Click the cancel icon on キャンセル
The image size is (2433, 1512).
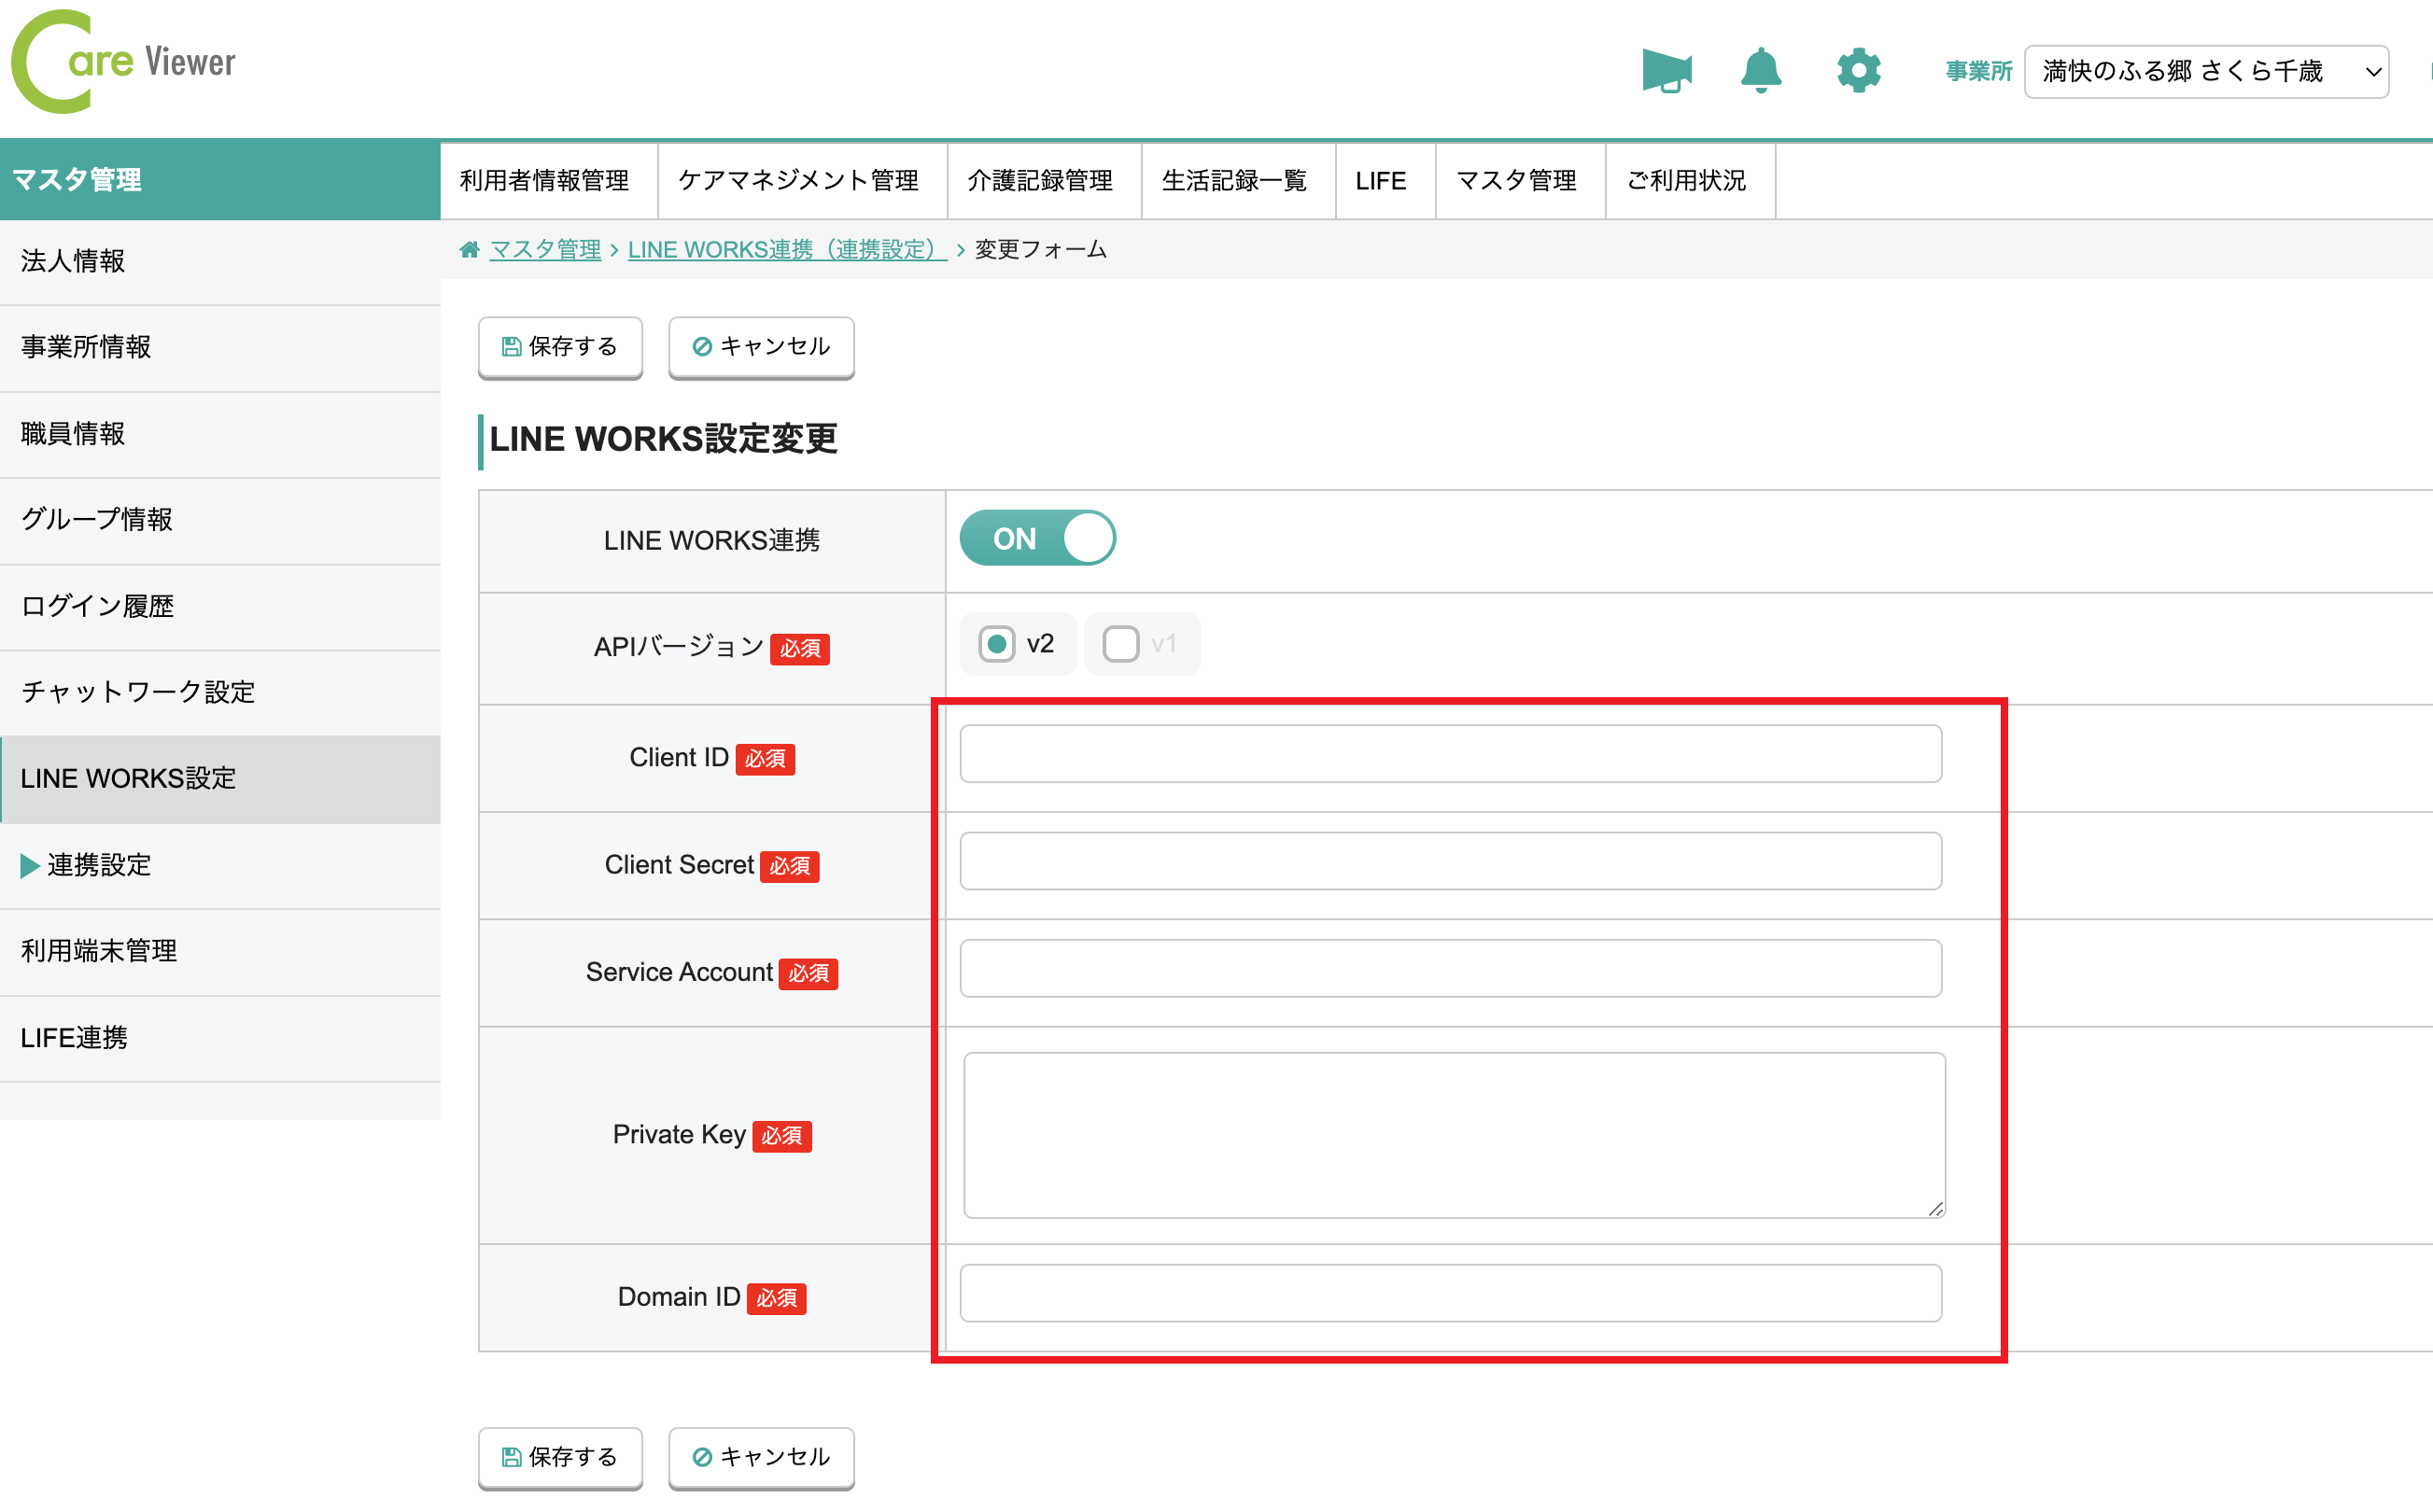pyautogui.click(x=703, y=346)
